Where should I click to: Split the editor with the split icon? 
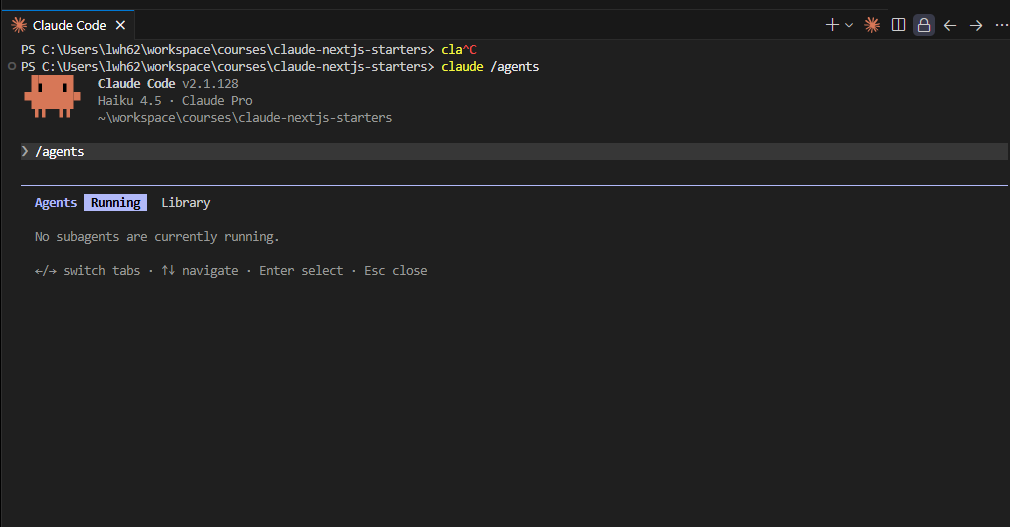[x=898, y=25]
